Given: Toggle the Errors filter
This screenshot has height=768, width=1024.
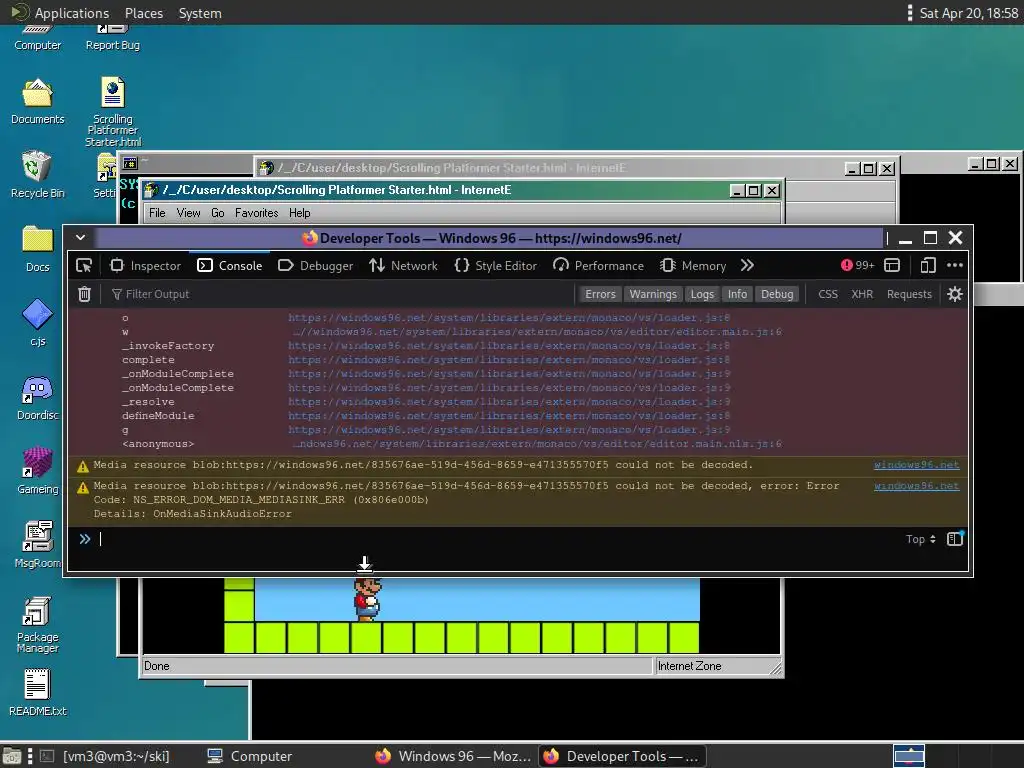Looking at the screenshot, I should [600, 294].
